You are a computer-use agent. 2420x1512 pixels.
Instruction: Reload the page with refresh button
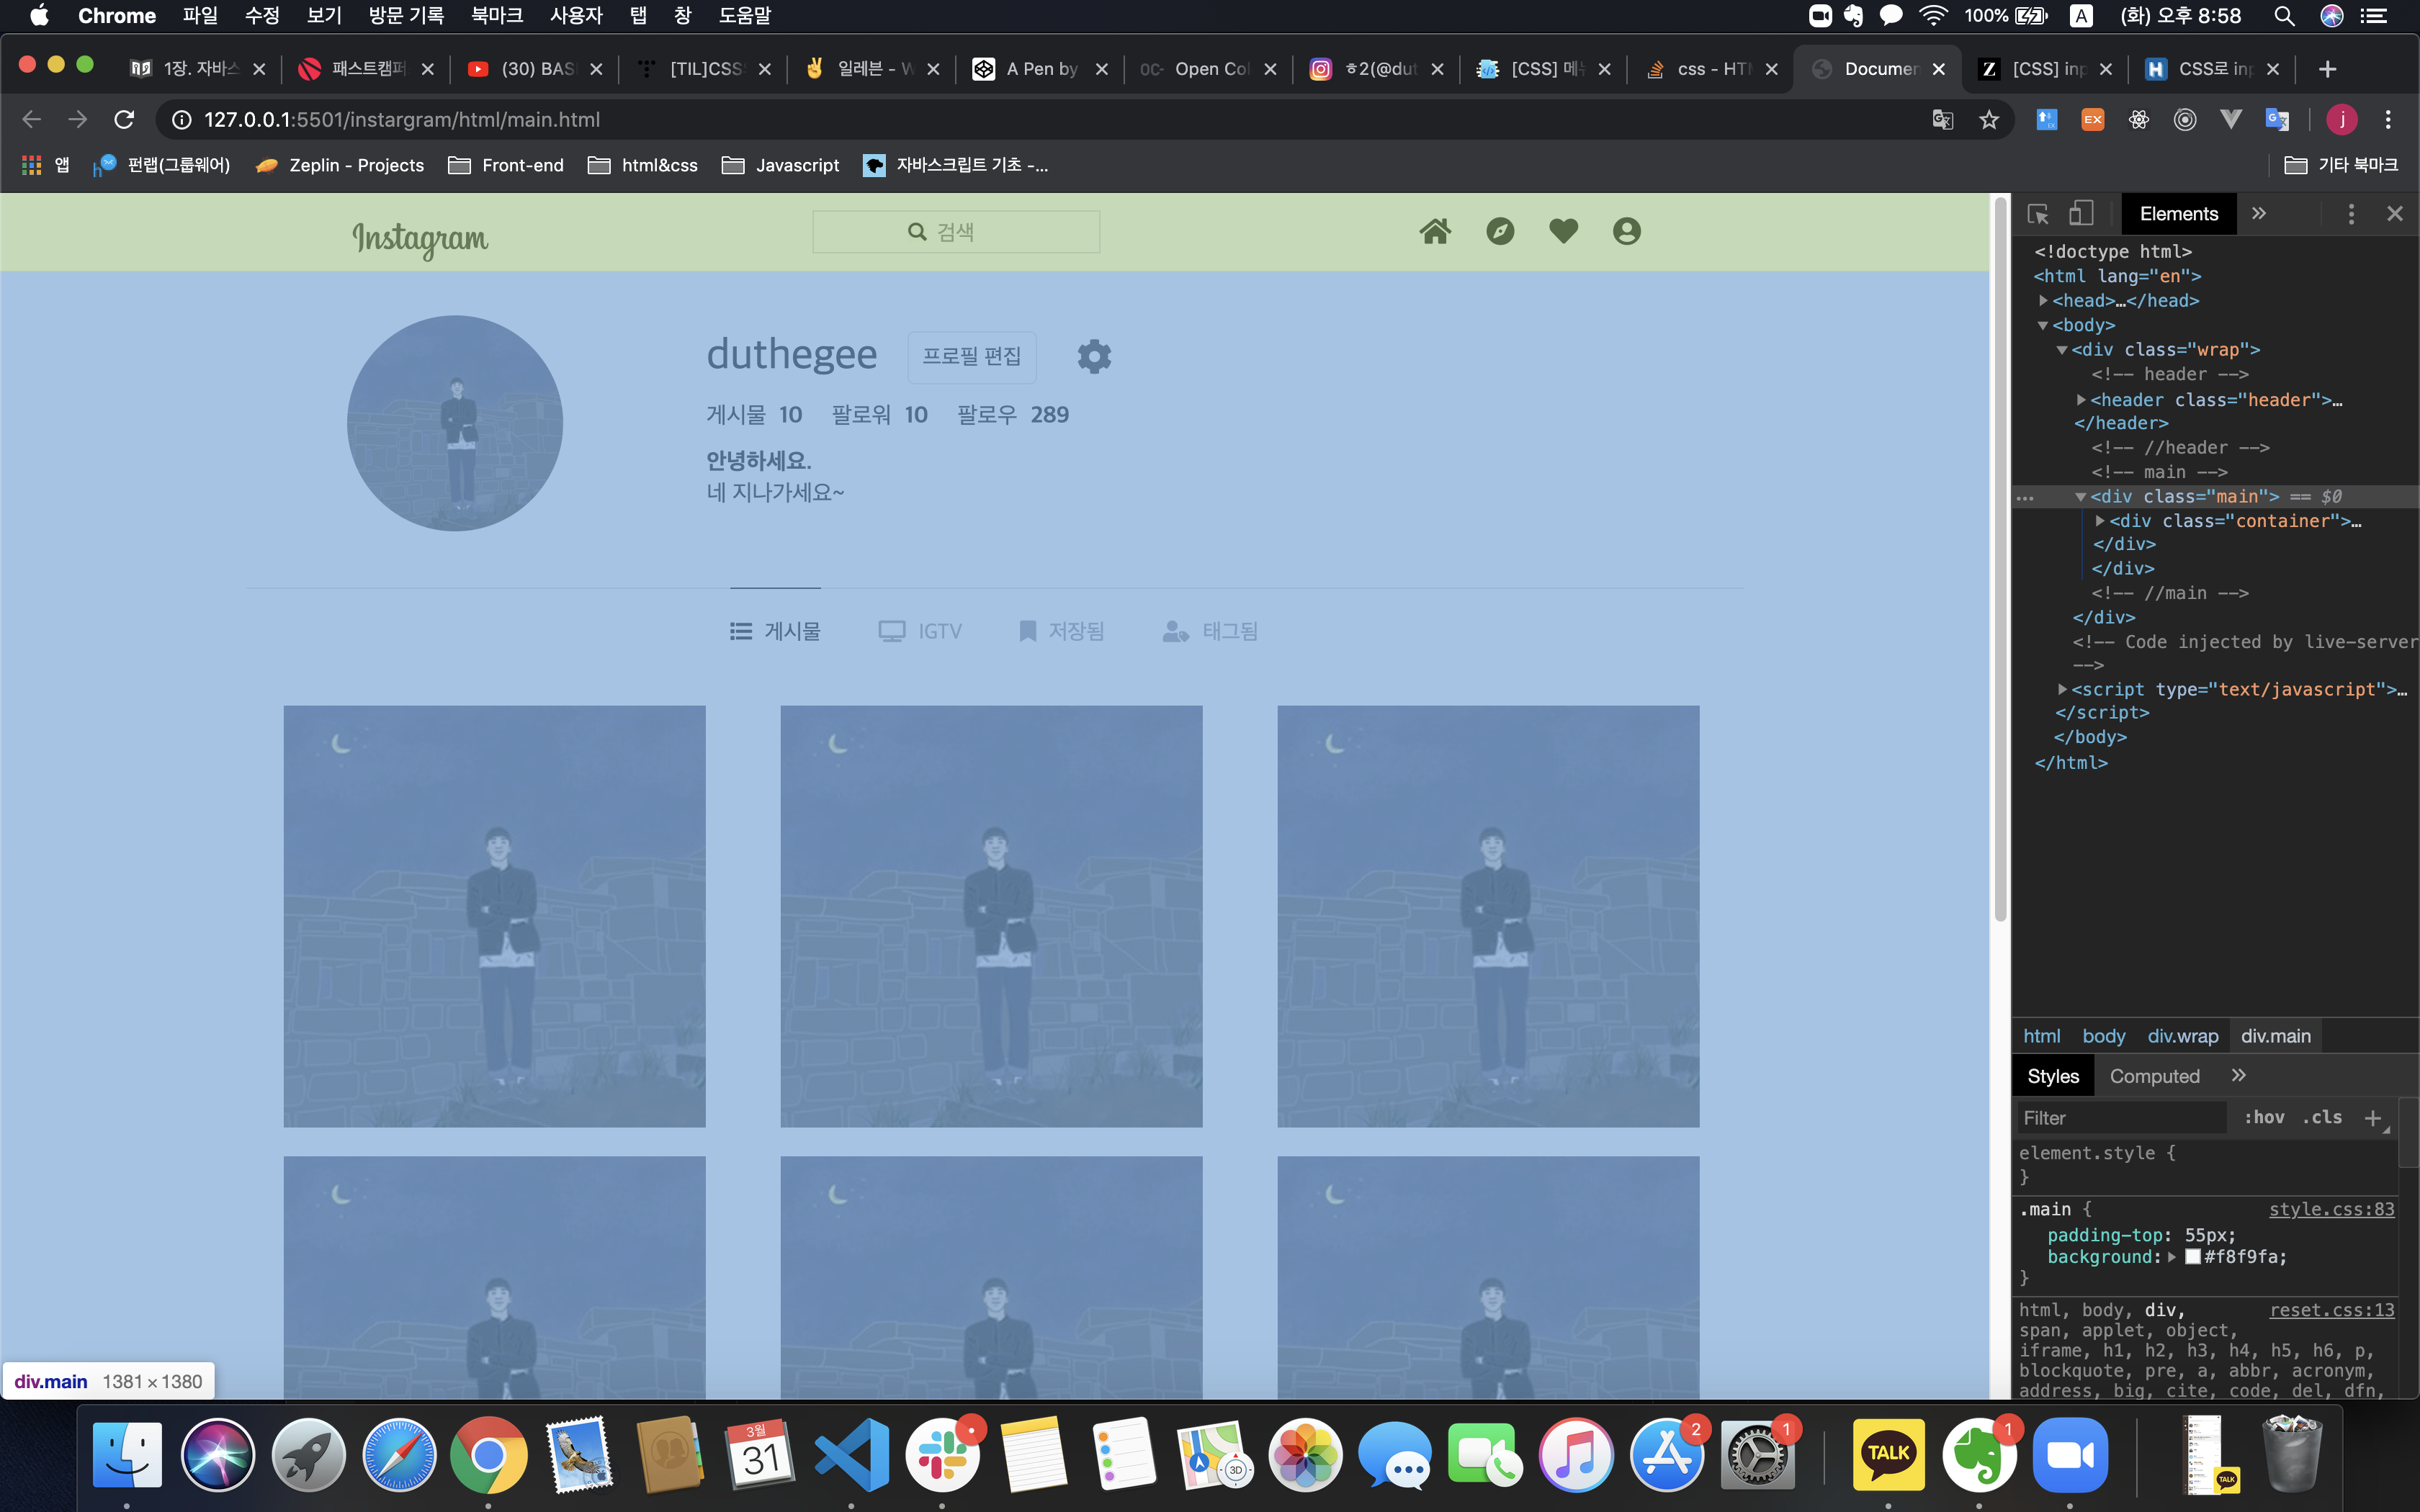point(124,120)
